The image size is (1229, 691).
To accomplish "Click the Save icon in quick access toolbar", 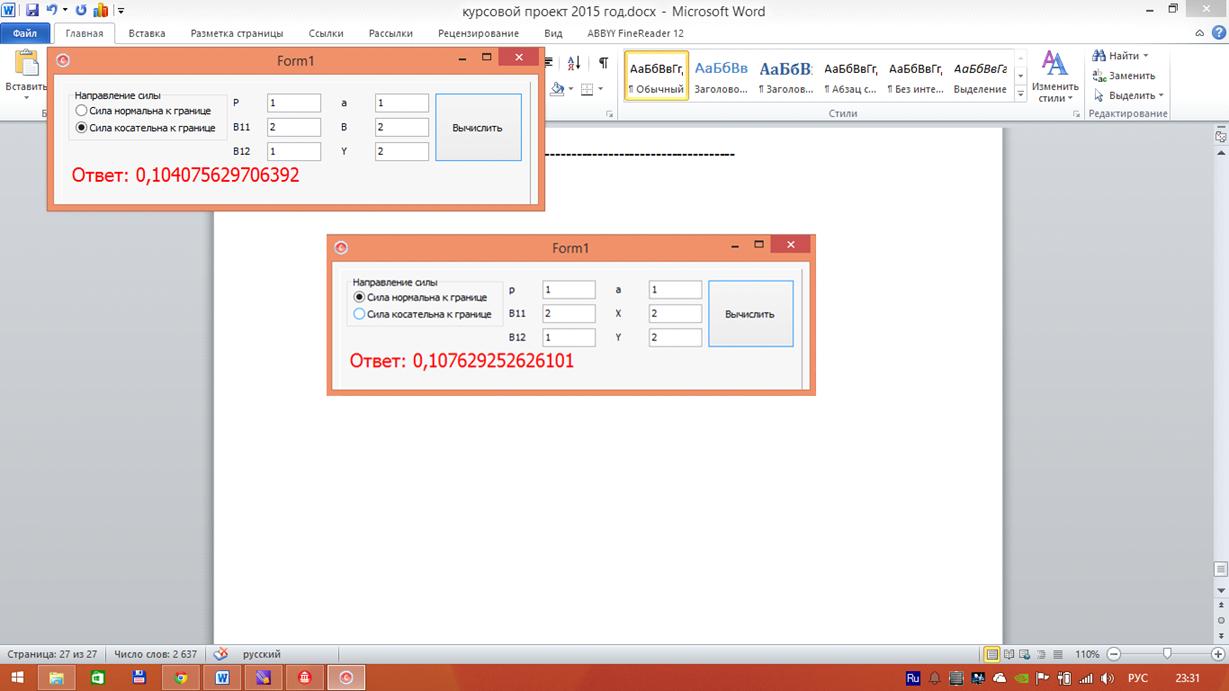I will point(32,11).
